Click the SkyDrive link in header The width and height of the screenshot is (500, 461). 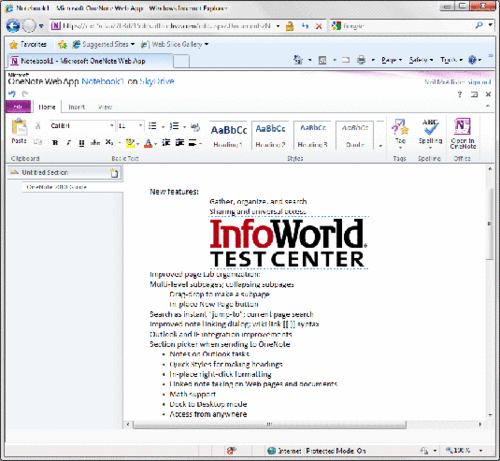pos(157,81)
